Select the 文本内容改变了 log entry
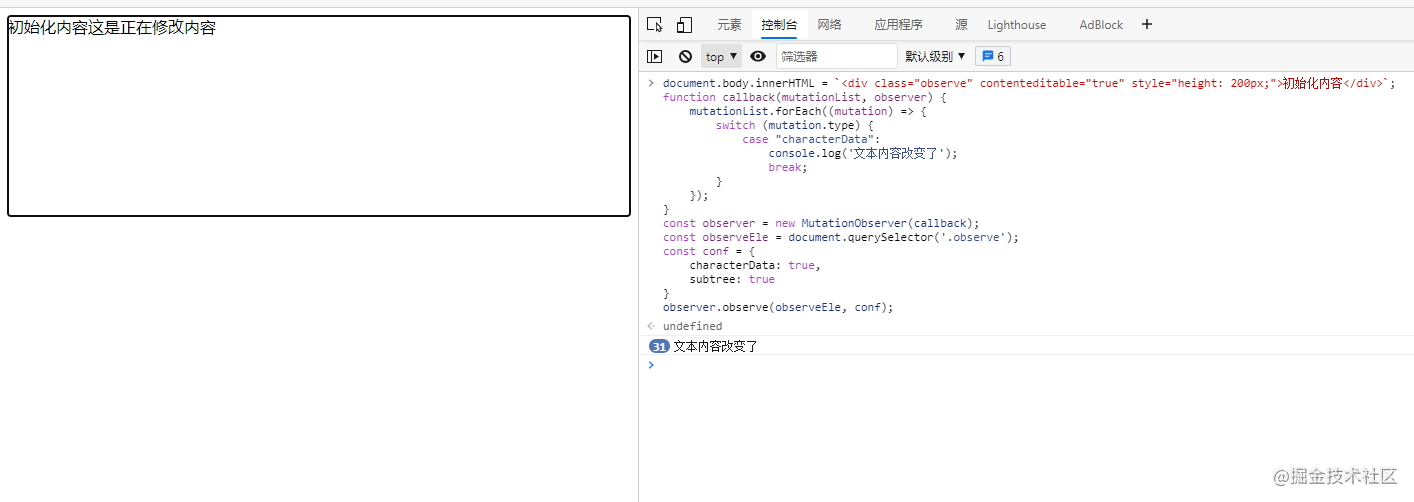 tap(716, 346)
